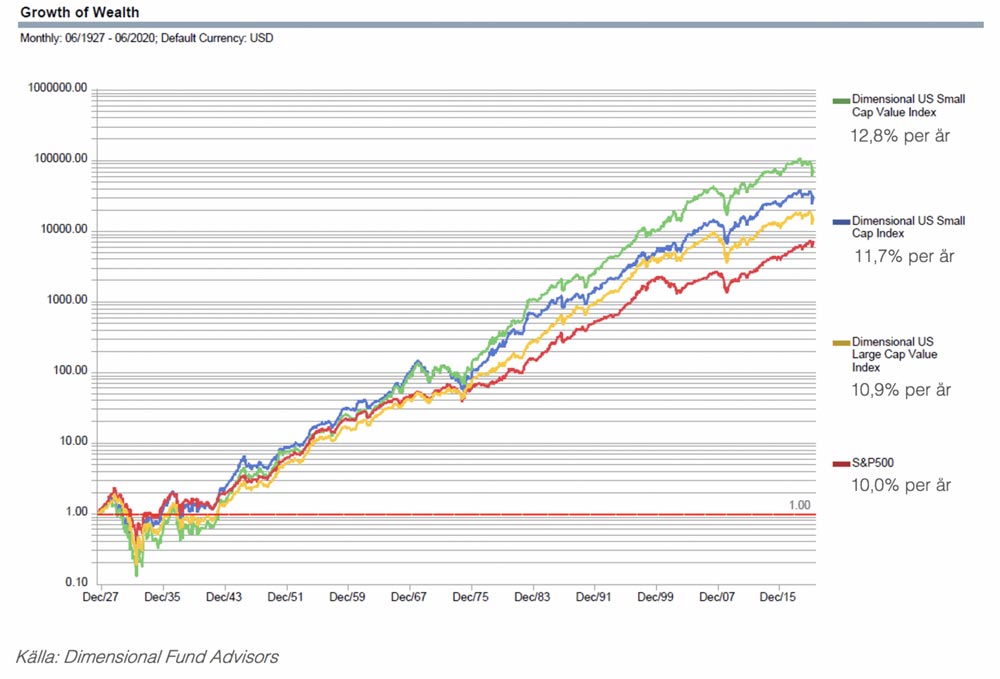Click the '0.10' y-axis label
Screen dimensions: 1000x679
77,582
